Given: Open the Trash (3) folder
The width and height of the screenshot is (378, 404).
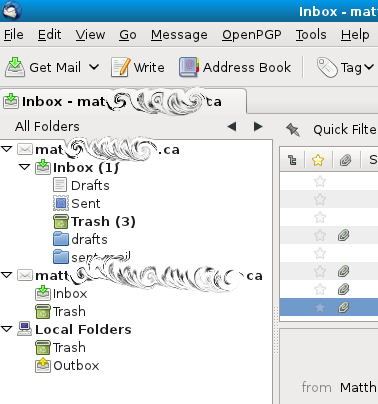Looking at the screenshot, I should click(x=94, y=221).
